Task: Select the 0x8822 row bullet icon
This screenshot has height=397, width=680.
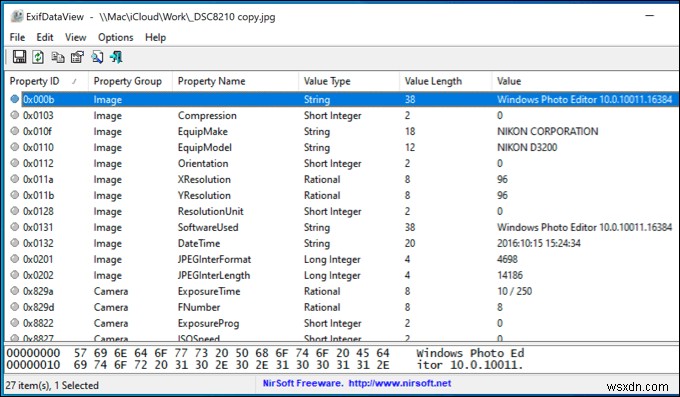Action: (x=15, y=323)
